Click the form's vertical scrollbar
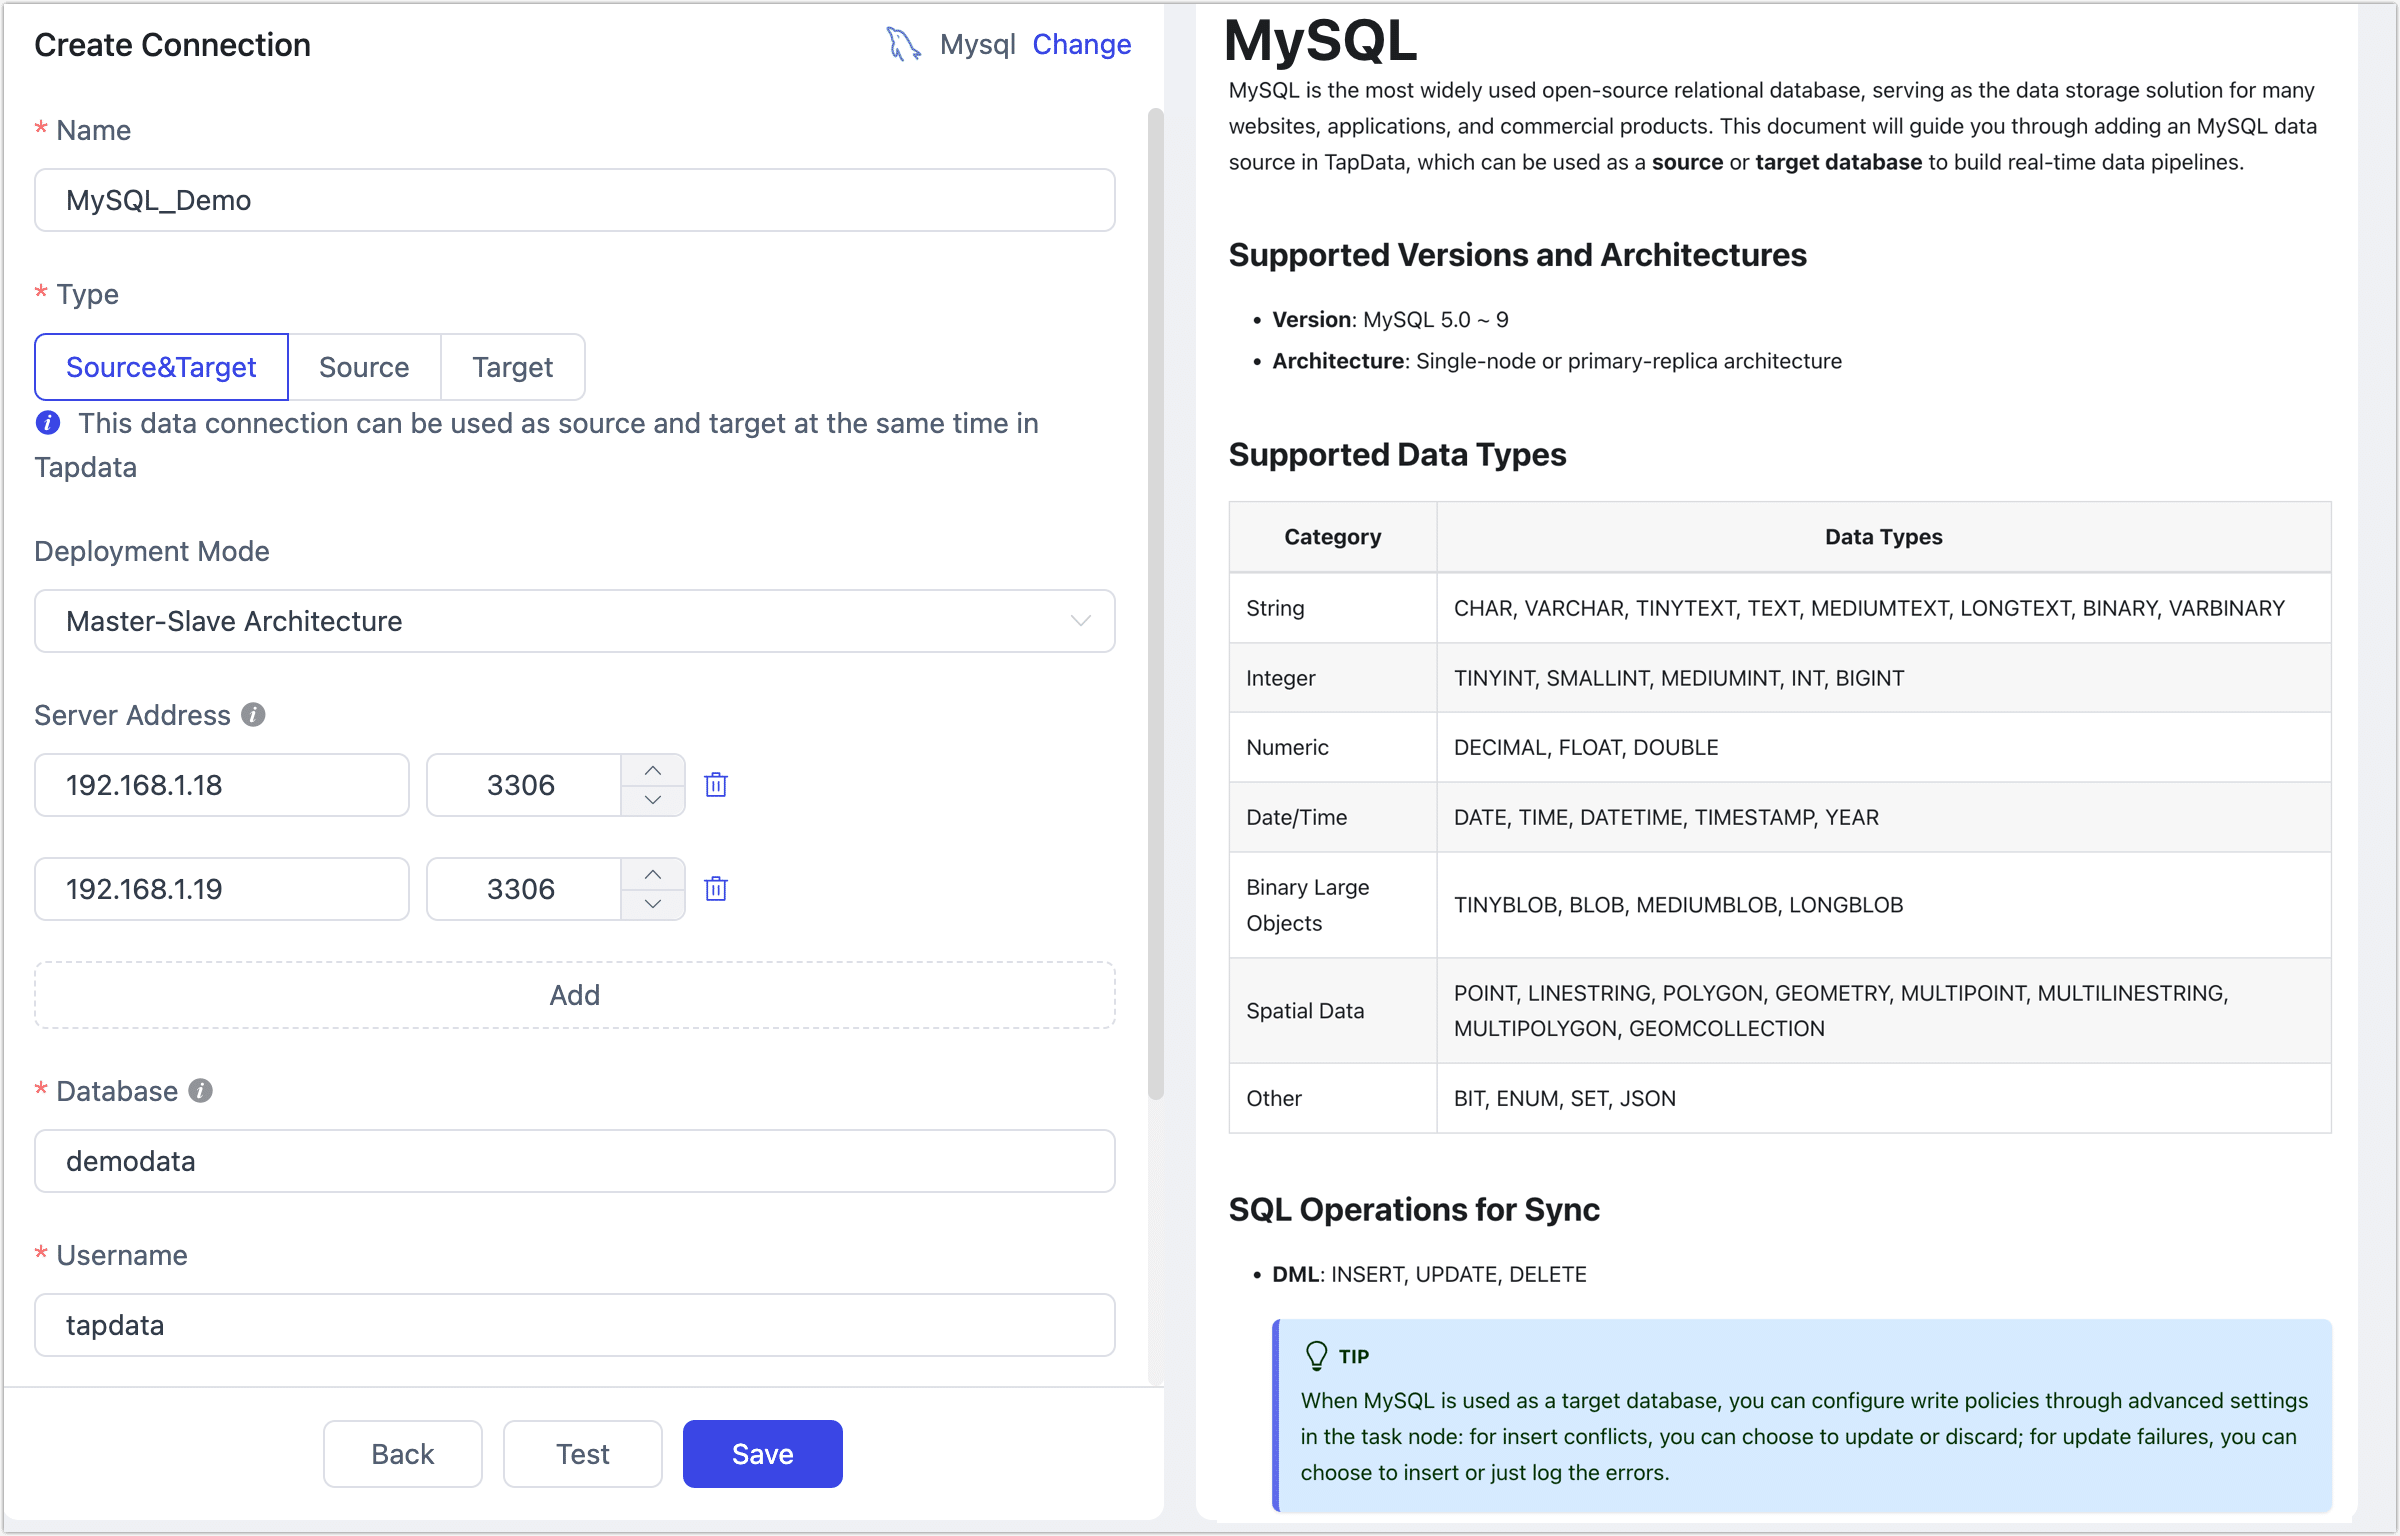 click(1156, 600)
